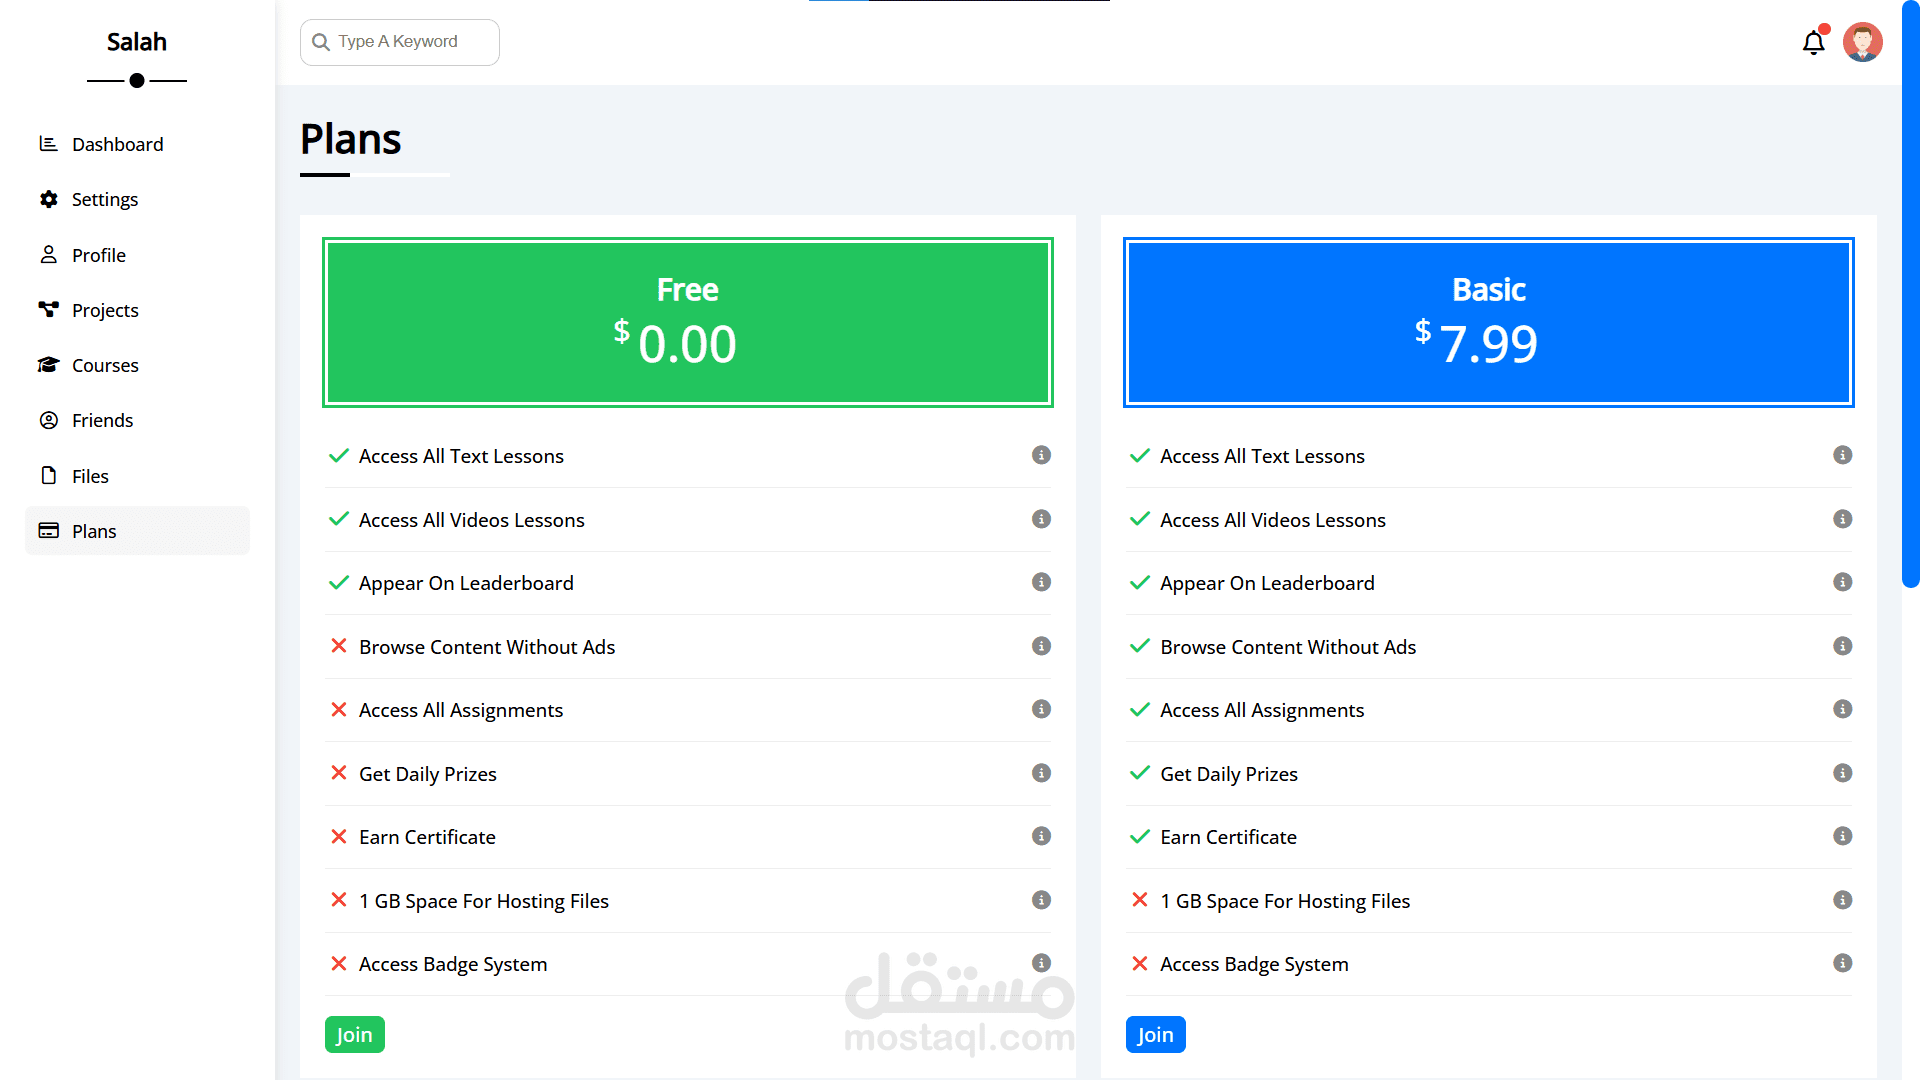The height and width of the screenshot is (1080, 1920).
Task: Click the notification bell icon
Action: (x=1813, y=43)
